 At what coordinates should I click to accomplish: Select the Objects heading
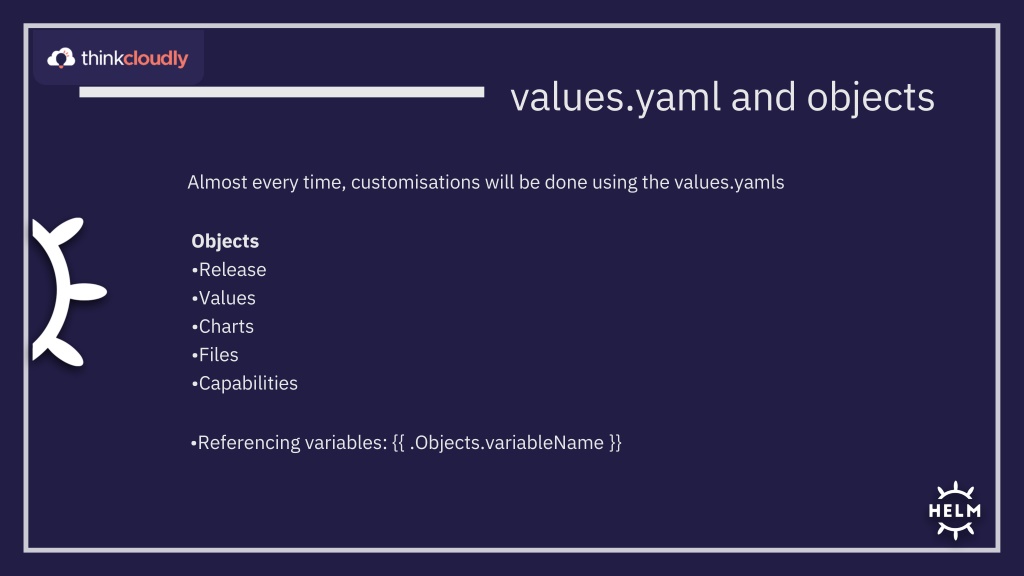(225, 241)
